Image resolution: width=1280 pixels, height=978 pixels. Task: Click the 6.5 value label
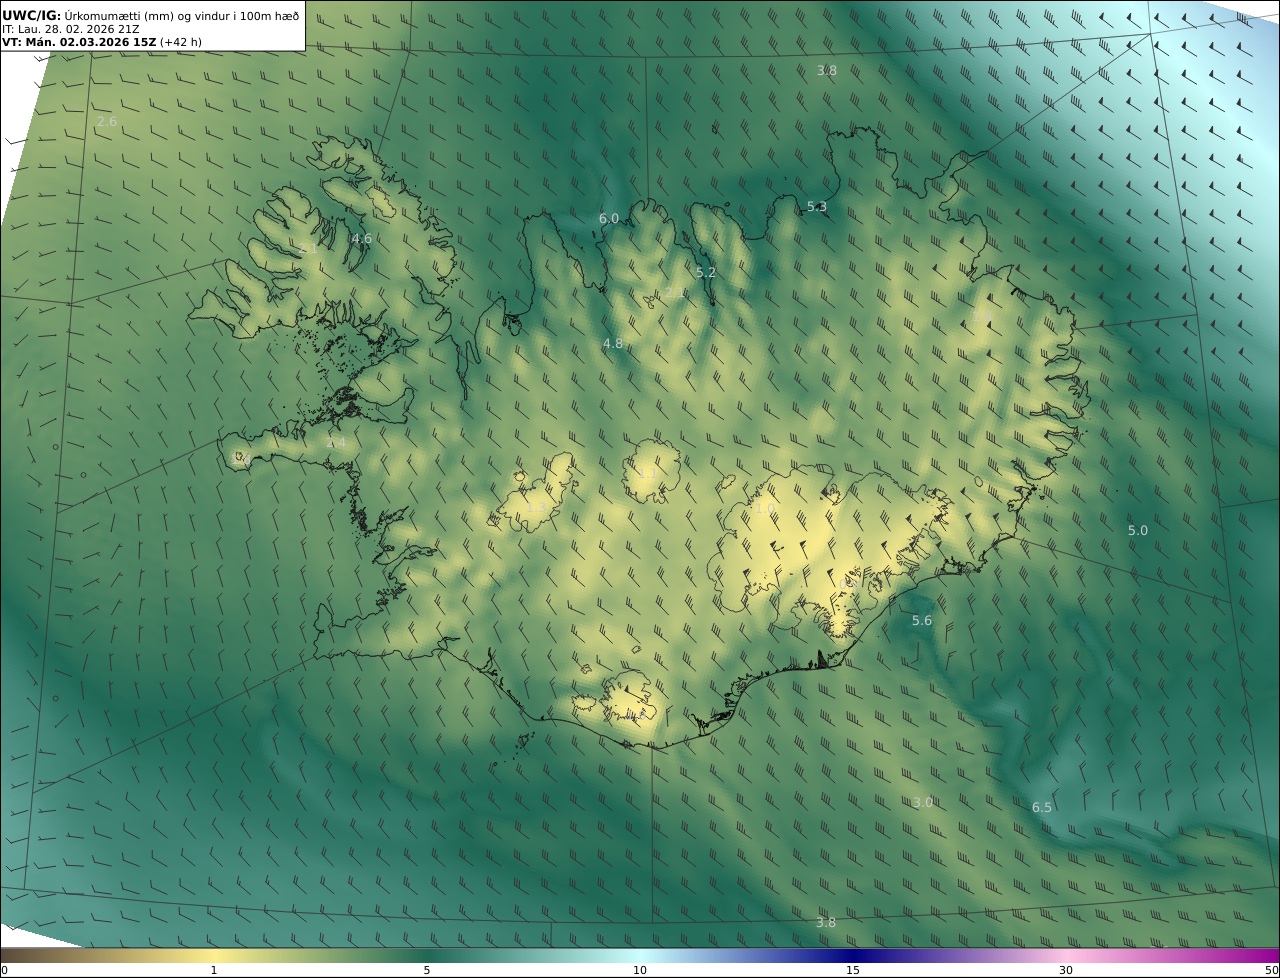(1042, 807)
